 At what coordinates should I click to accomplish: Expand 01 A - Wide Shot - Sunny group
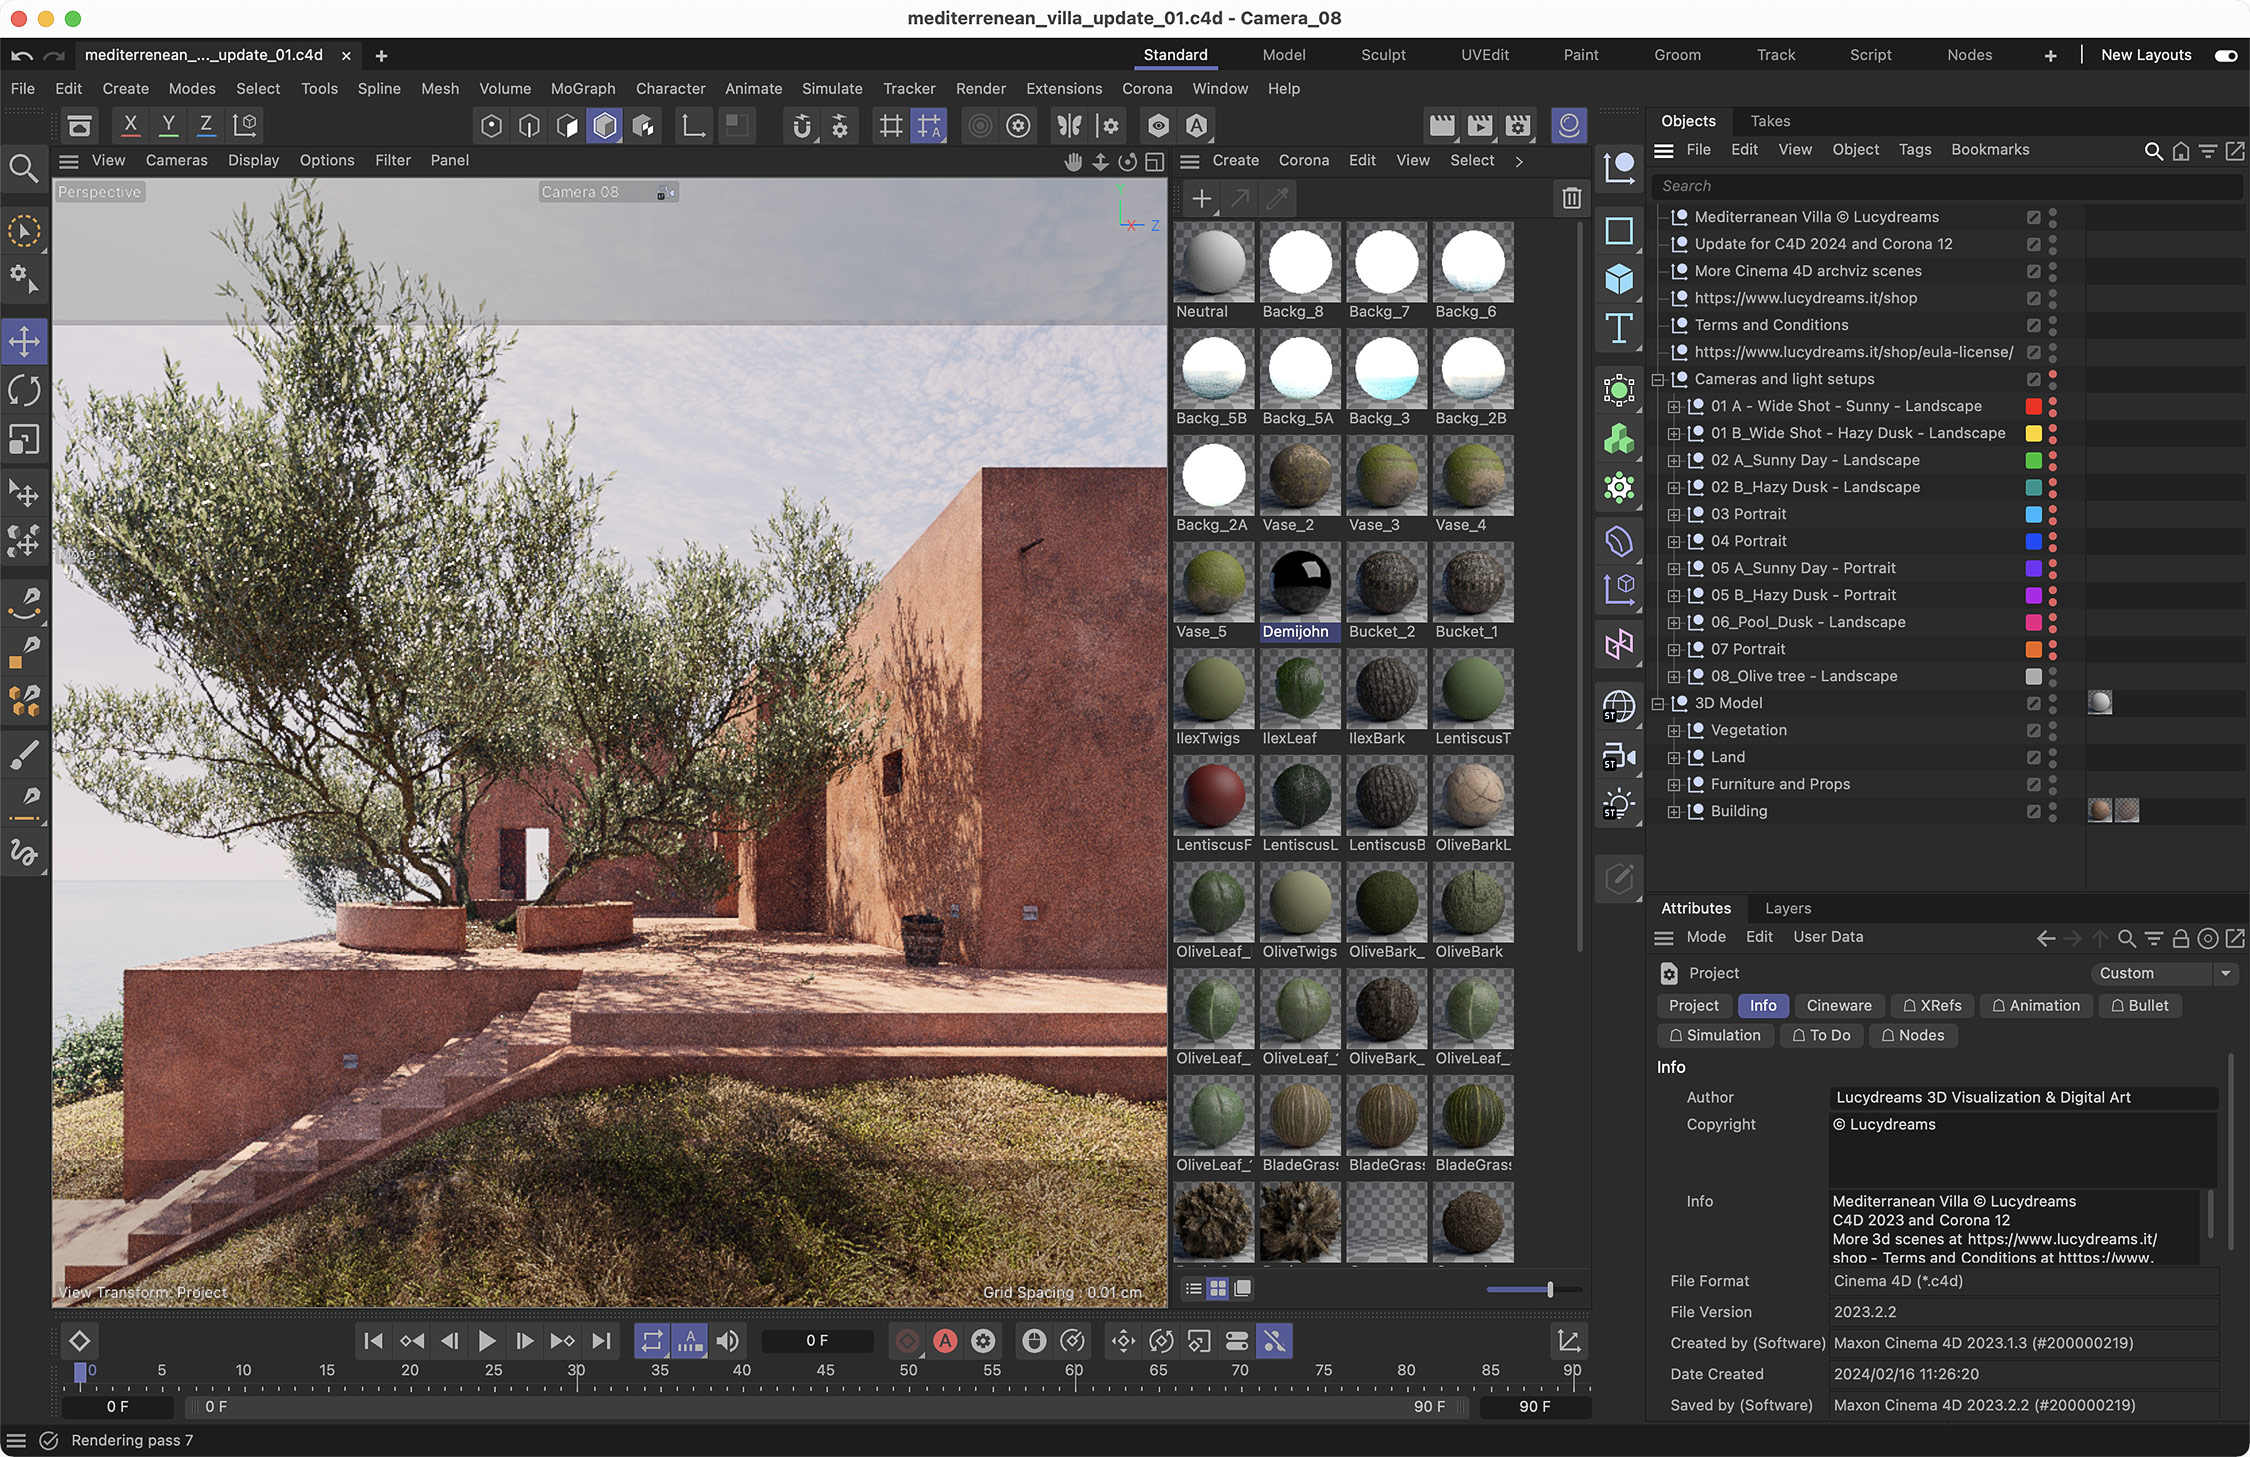point(1673,406)
